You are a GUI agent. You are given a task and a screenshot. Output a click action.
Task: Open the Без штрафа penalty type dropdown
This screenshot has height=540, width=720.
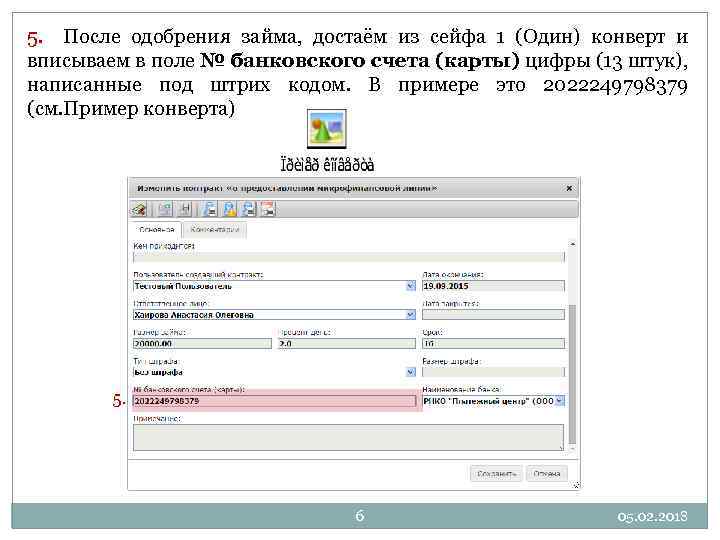pos(411,372)
